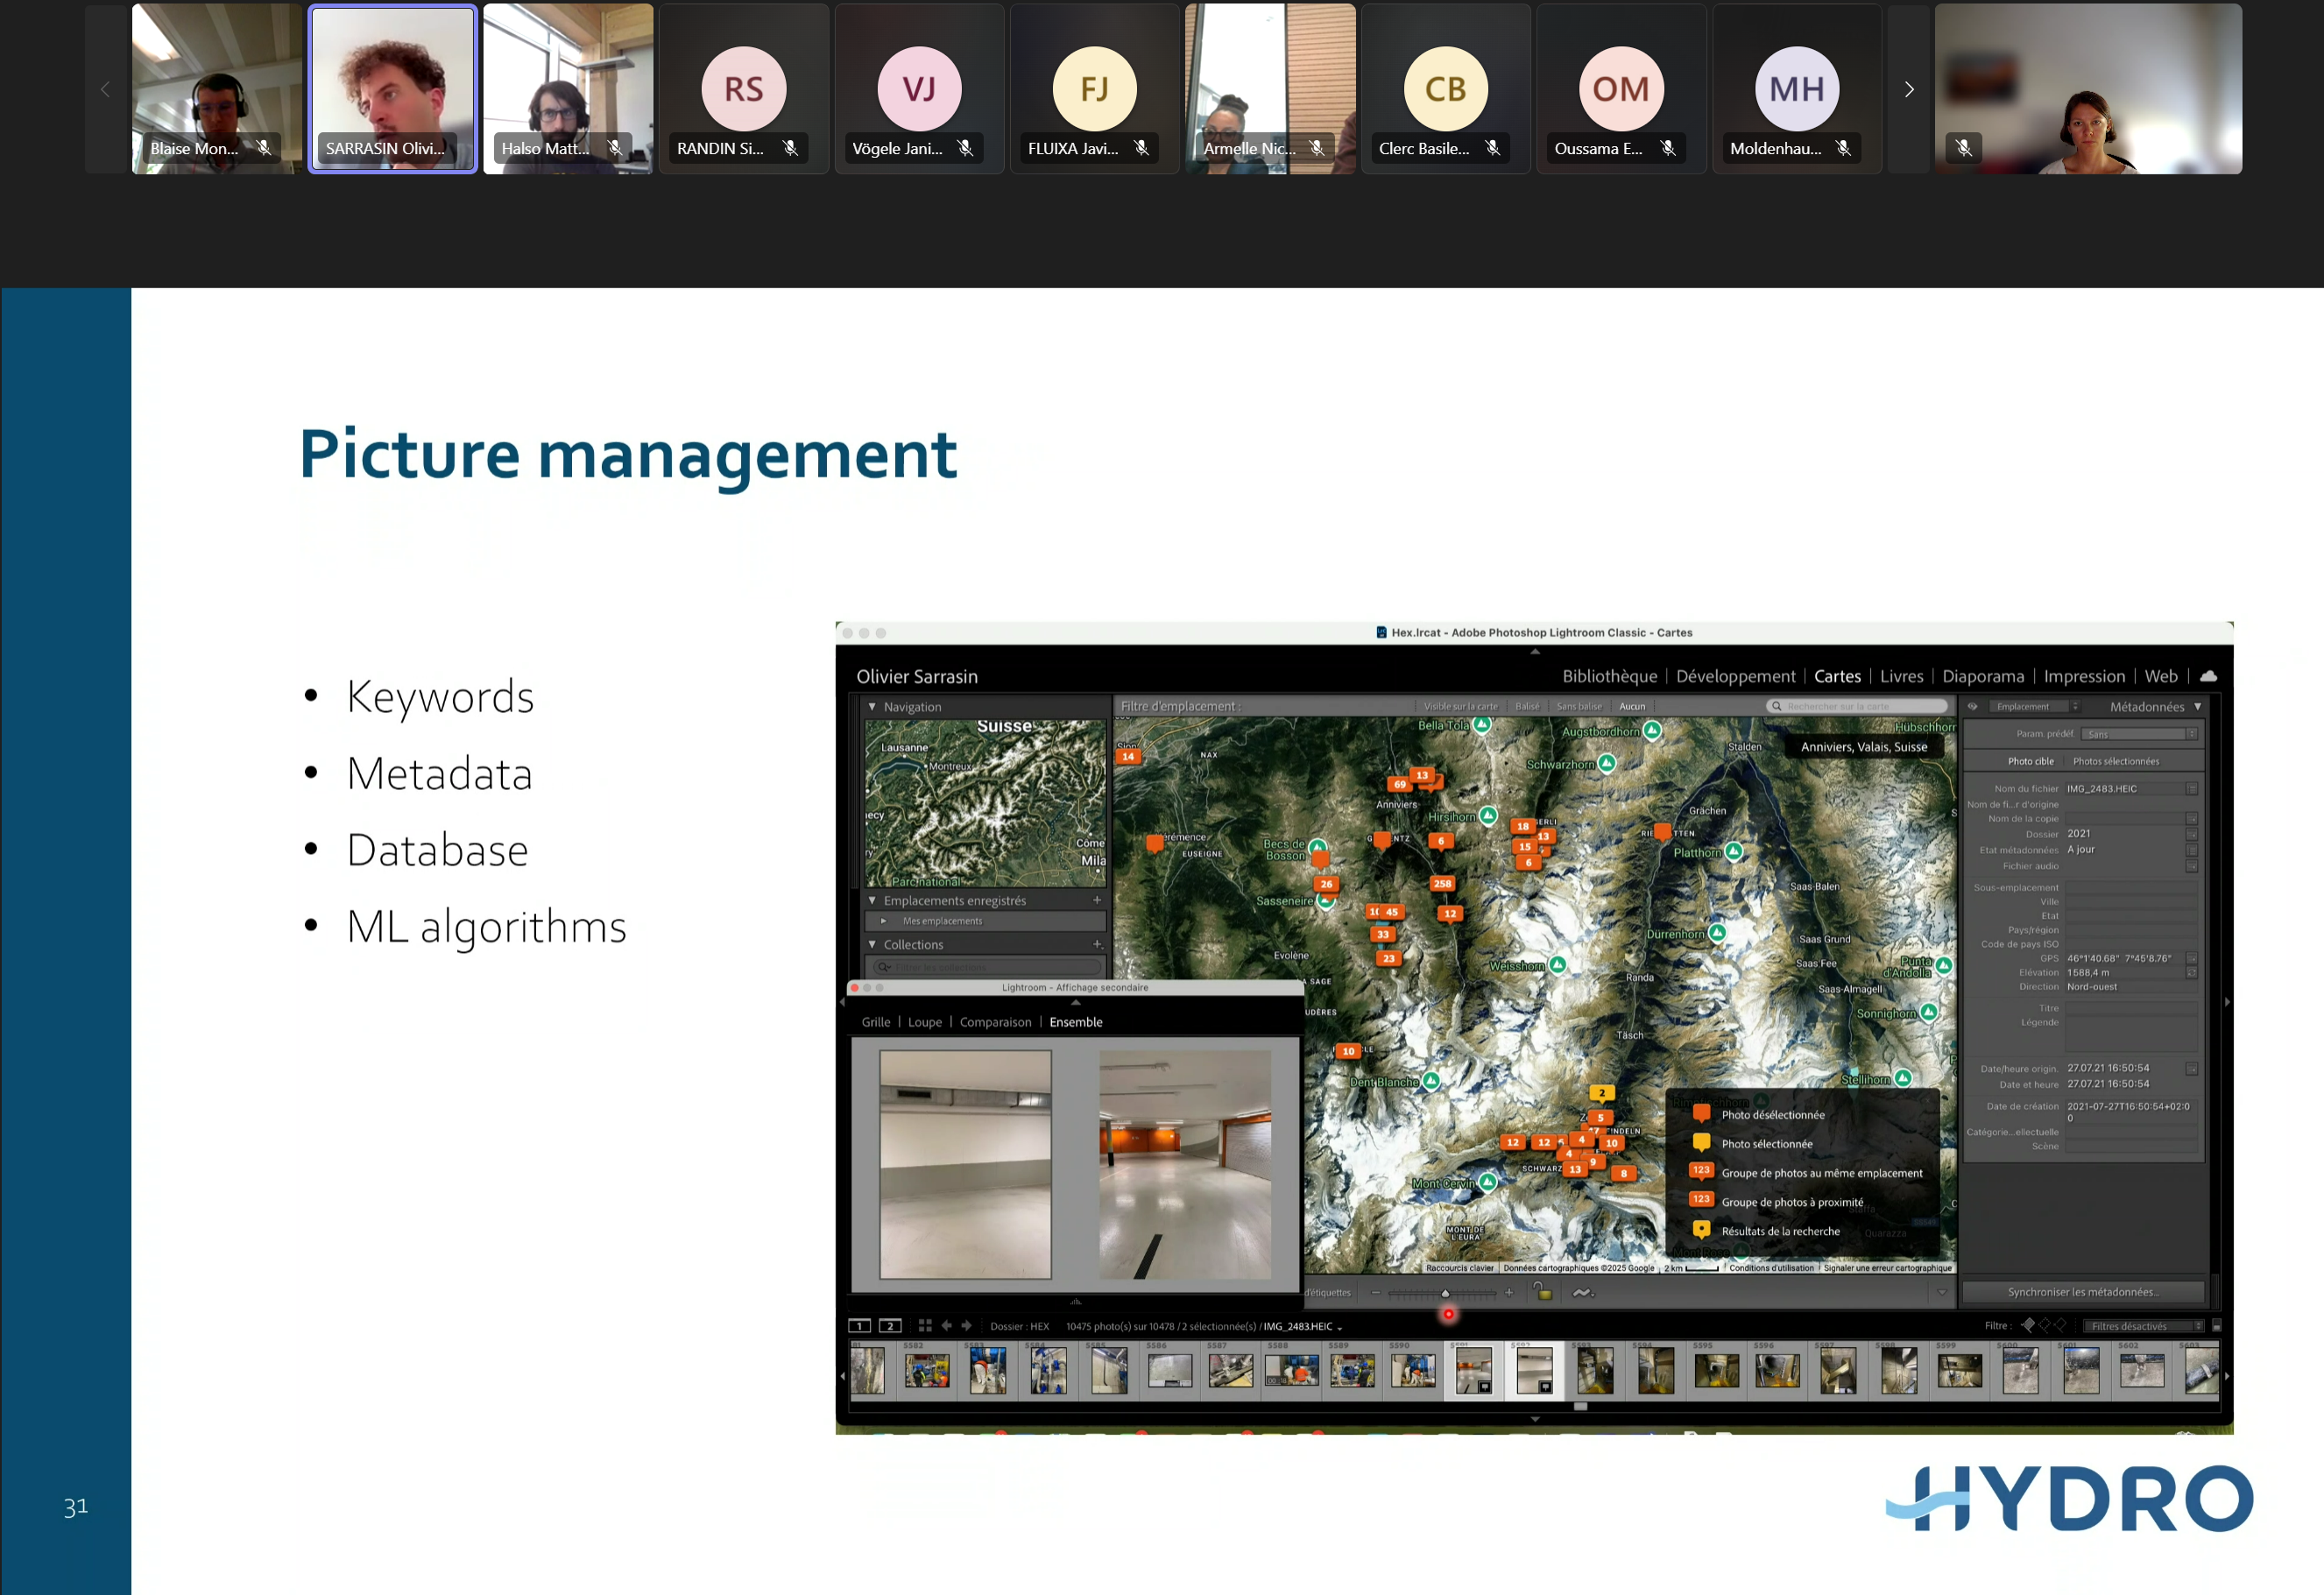Click the lock markers padlock icon
Screen dimensions: 2324x1595
(1544, 1292)
